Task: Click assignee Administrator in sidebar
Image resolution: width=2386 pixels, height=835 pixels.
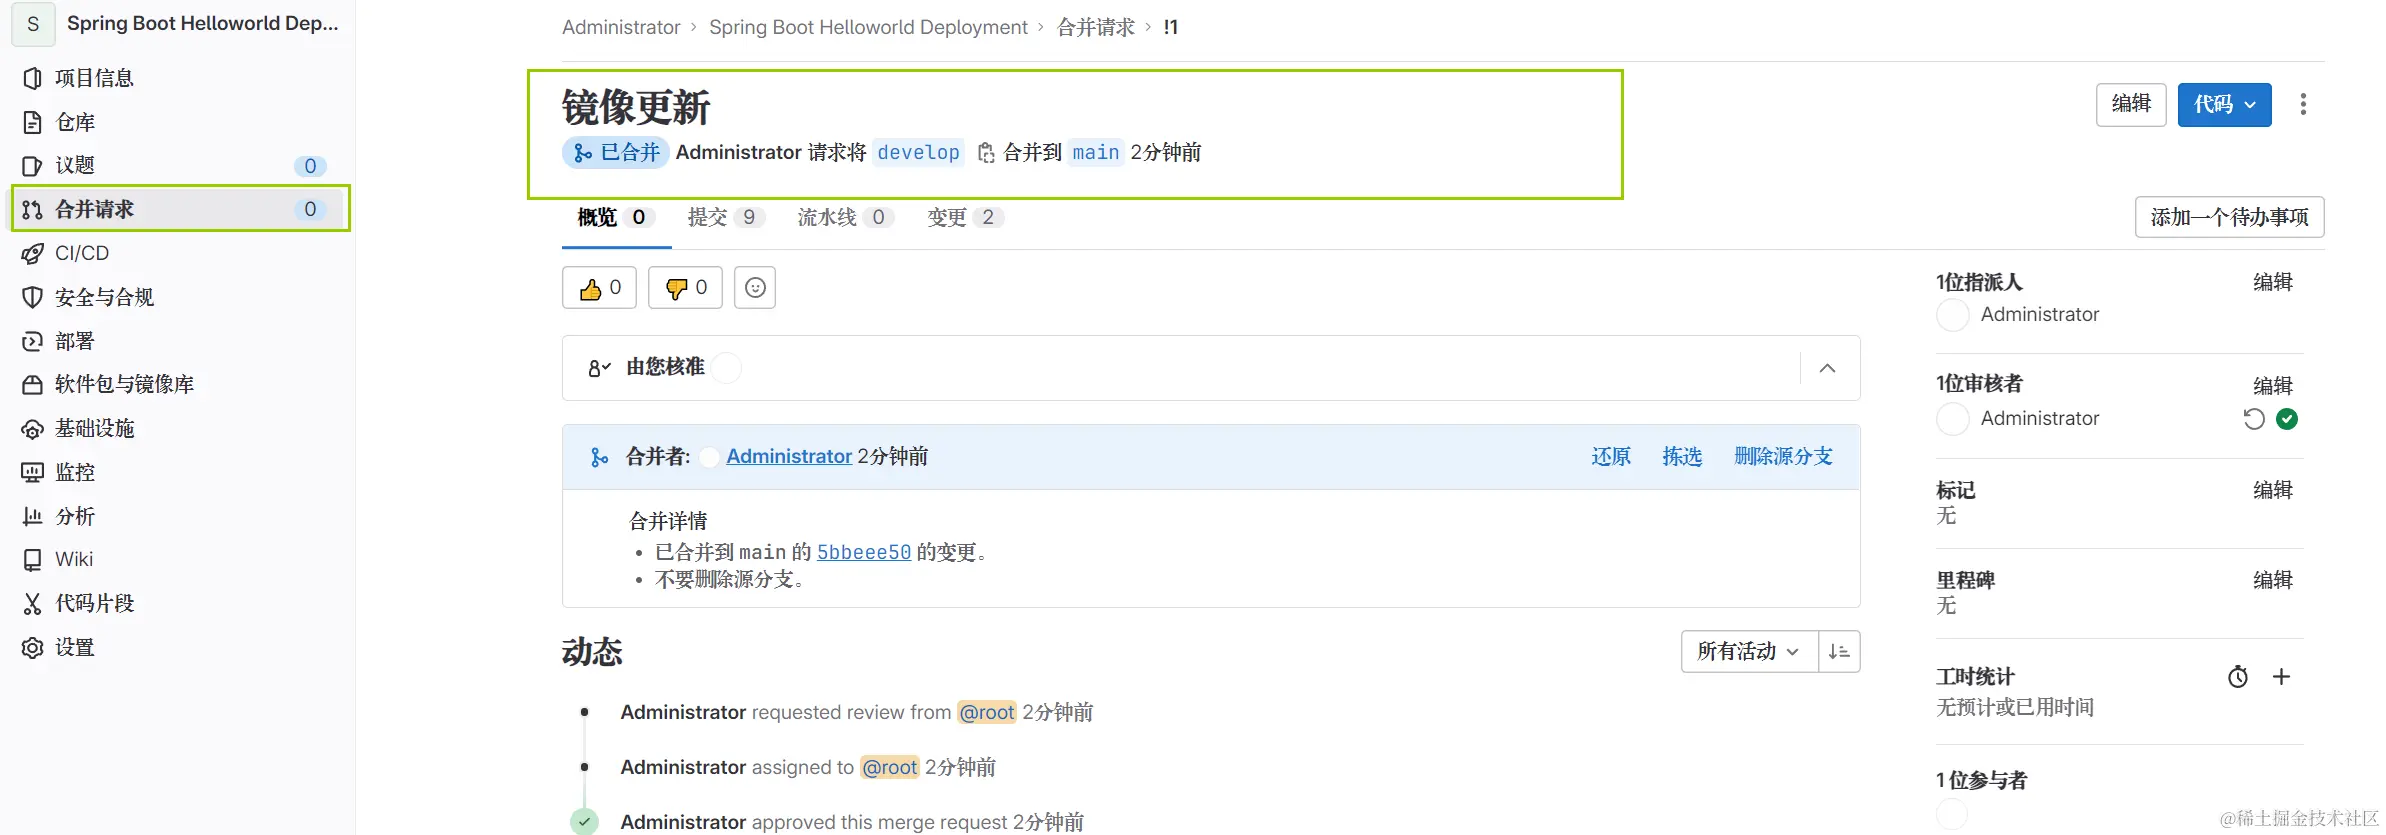Action: point(2040,314)
